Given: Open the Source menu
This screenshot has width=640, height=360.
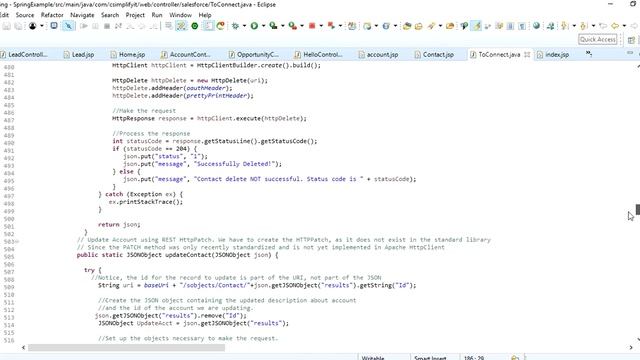Looking at the screenshot, I should tap(25, 15).
